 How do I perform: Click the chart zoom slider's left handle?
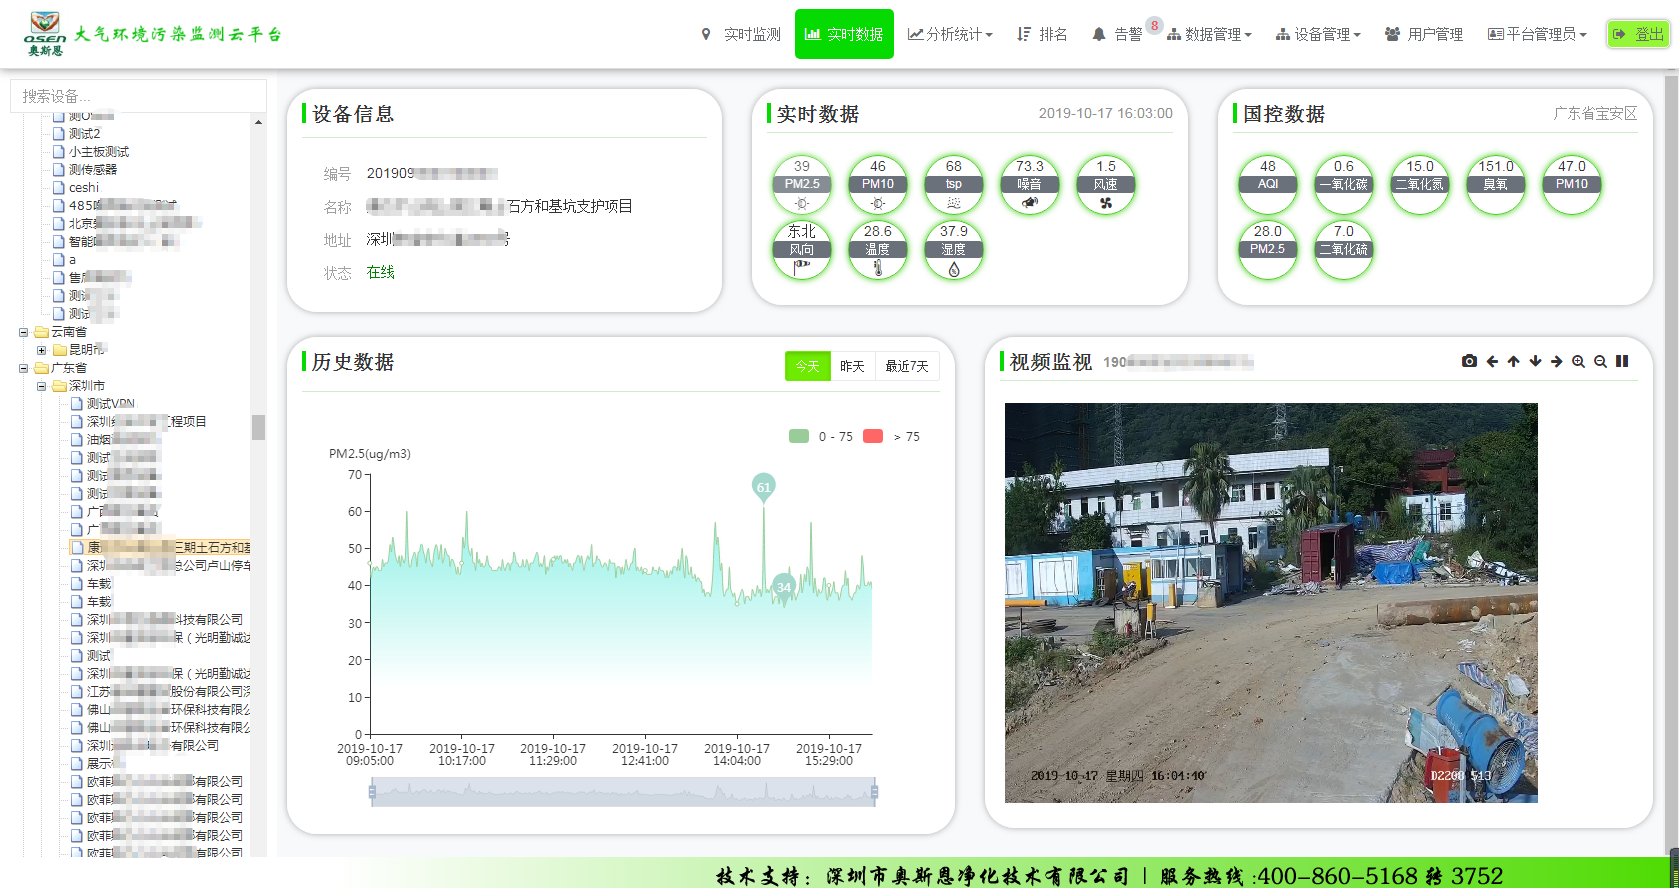tap(372, 793)
